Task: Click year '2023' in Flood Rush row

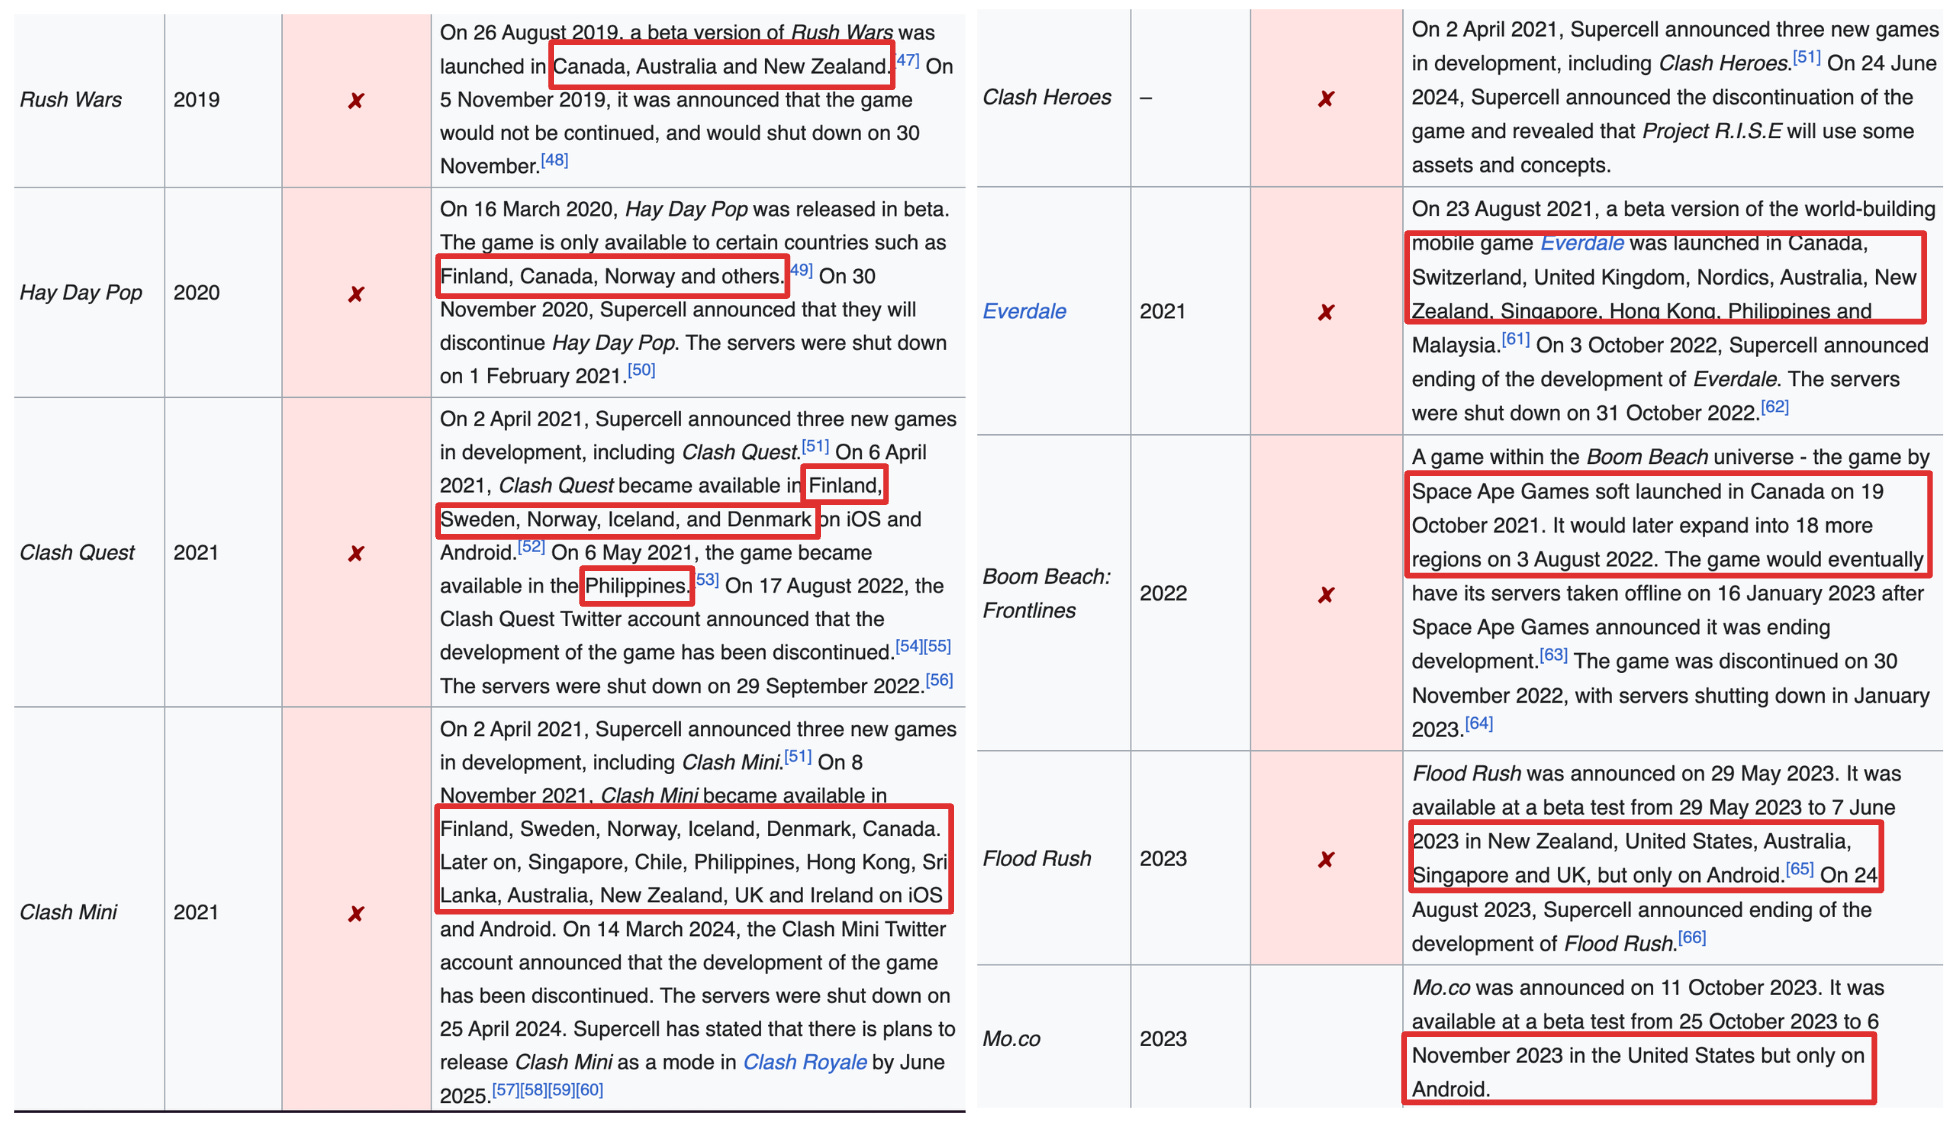Action: [1163, 858]
